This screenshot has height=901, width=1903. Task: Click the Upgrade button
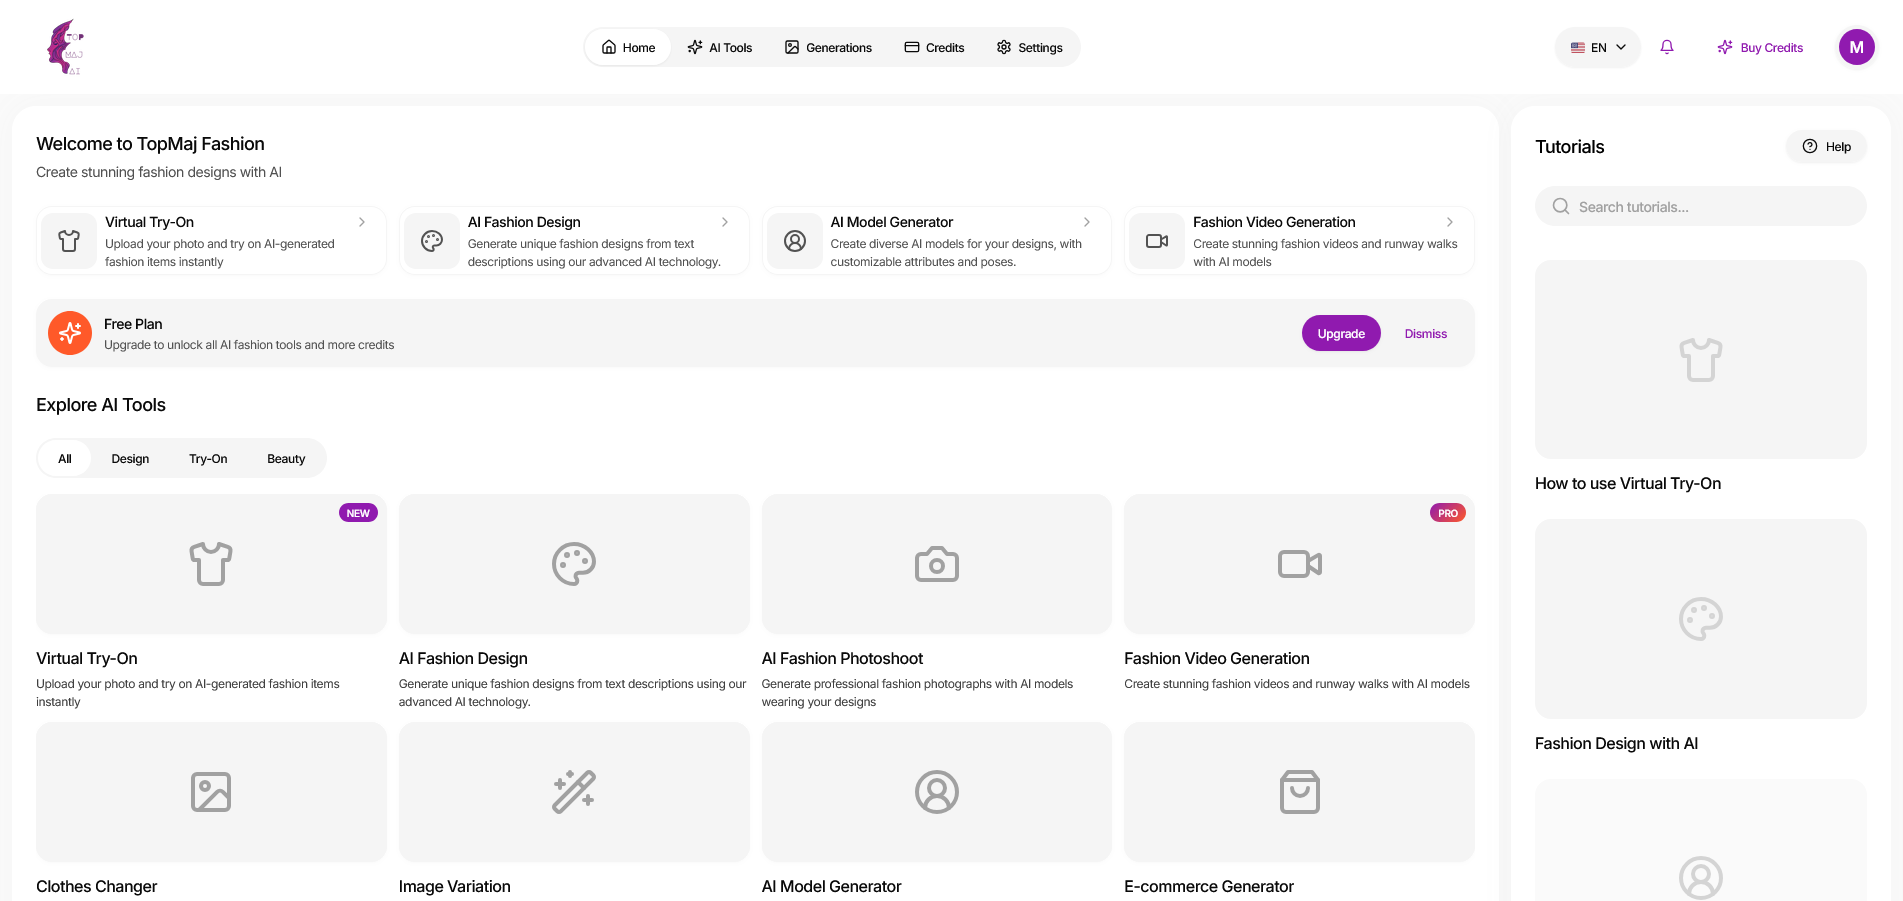1340,333
